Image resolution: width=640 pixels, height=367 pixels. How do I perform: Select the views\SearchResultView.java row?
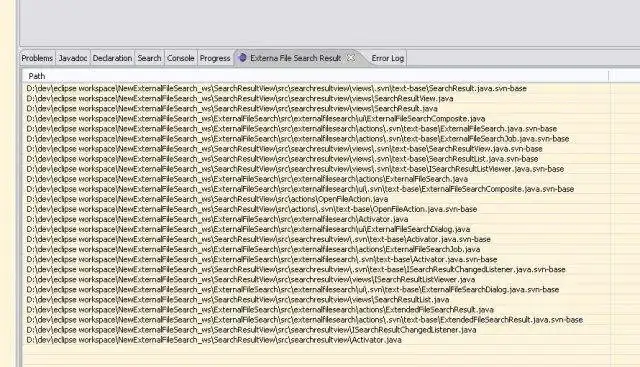tap(315, 98)
